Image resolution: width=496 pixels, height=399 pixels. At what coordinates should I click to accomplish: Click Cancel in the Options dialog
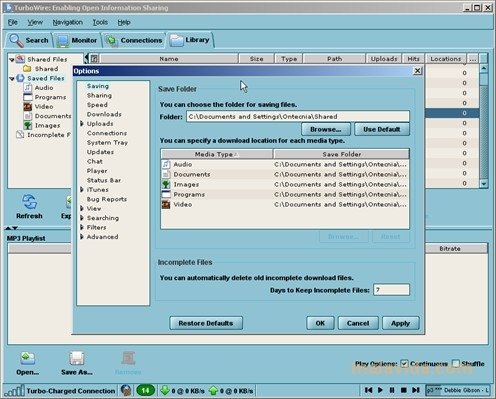[x=358, y=323]
